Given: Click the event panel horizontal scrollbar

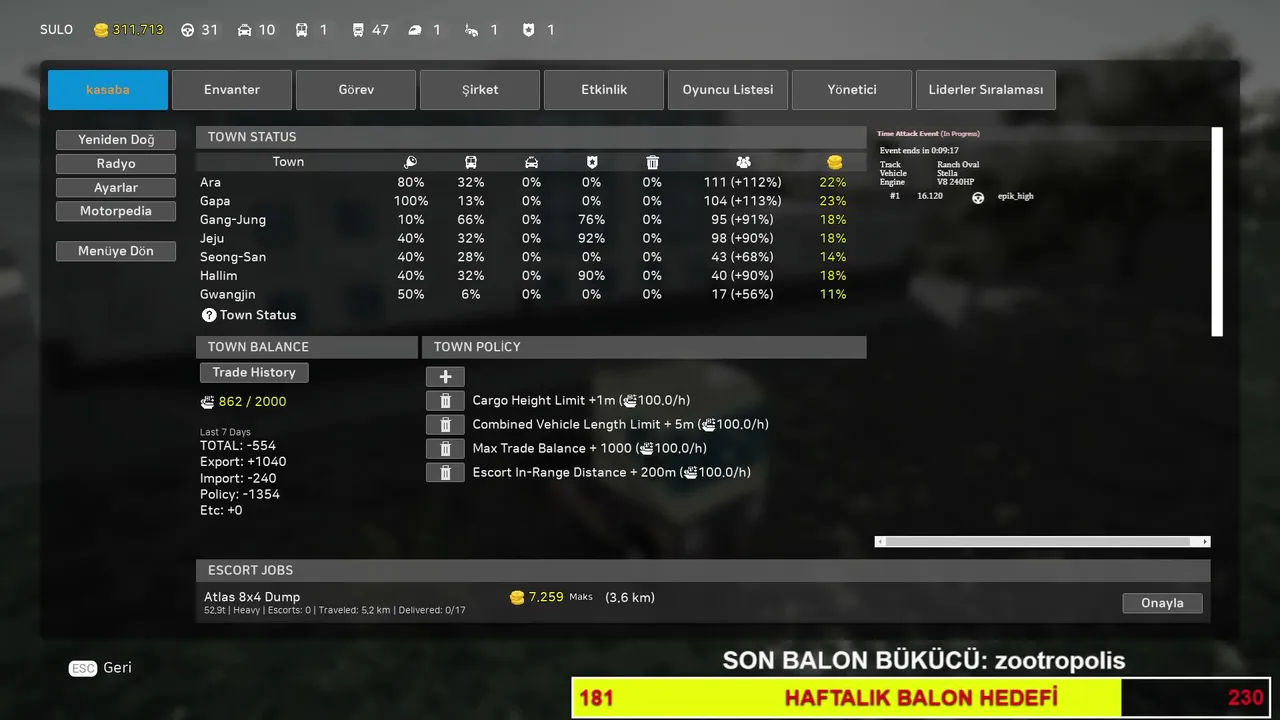Looking at the screenshot, I should tap(1042, 542).
